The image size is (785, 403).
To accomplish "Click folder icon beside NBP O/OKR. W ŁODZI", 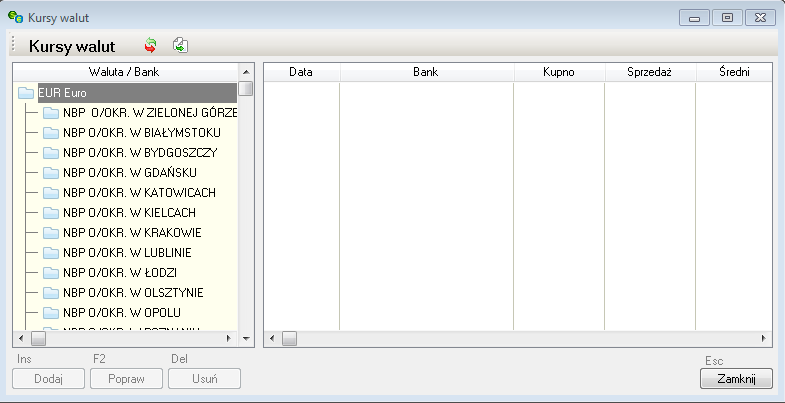I will 51,273.
